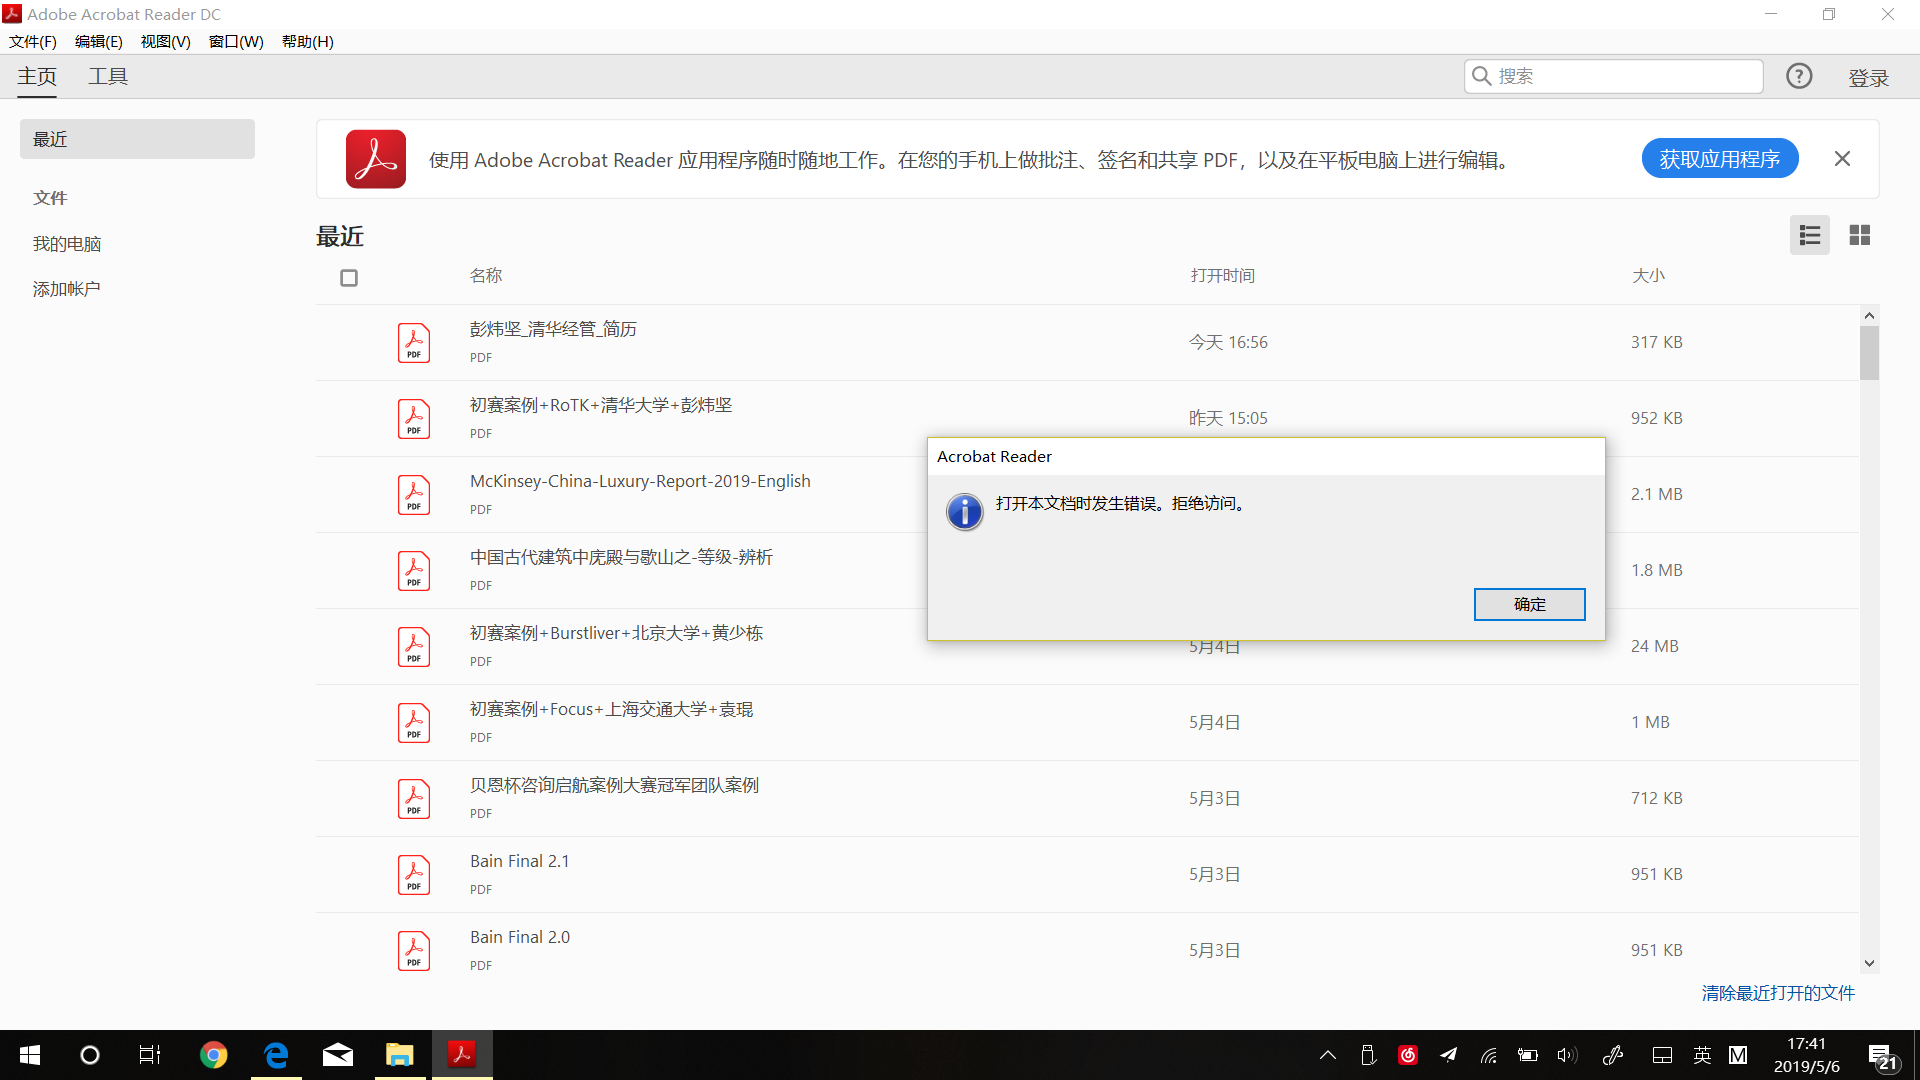
Task: Click the blue info icon in the Acrobat Reader dialog
Action: pyautogui.click(x=964, y=512)
